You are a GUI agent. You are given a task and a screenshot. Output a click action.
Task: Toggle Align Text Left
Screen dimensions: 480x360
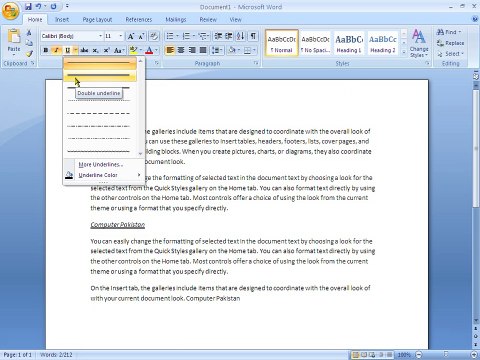[170, 50]
